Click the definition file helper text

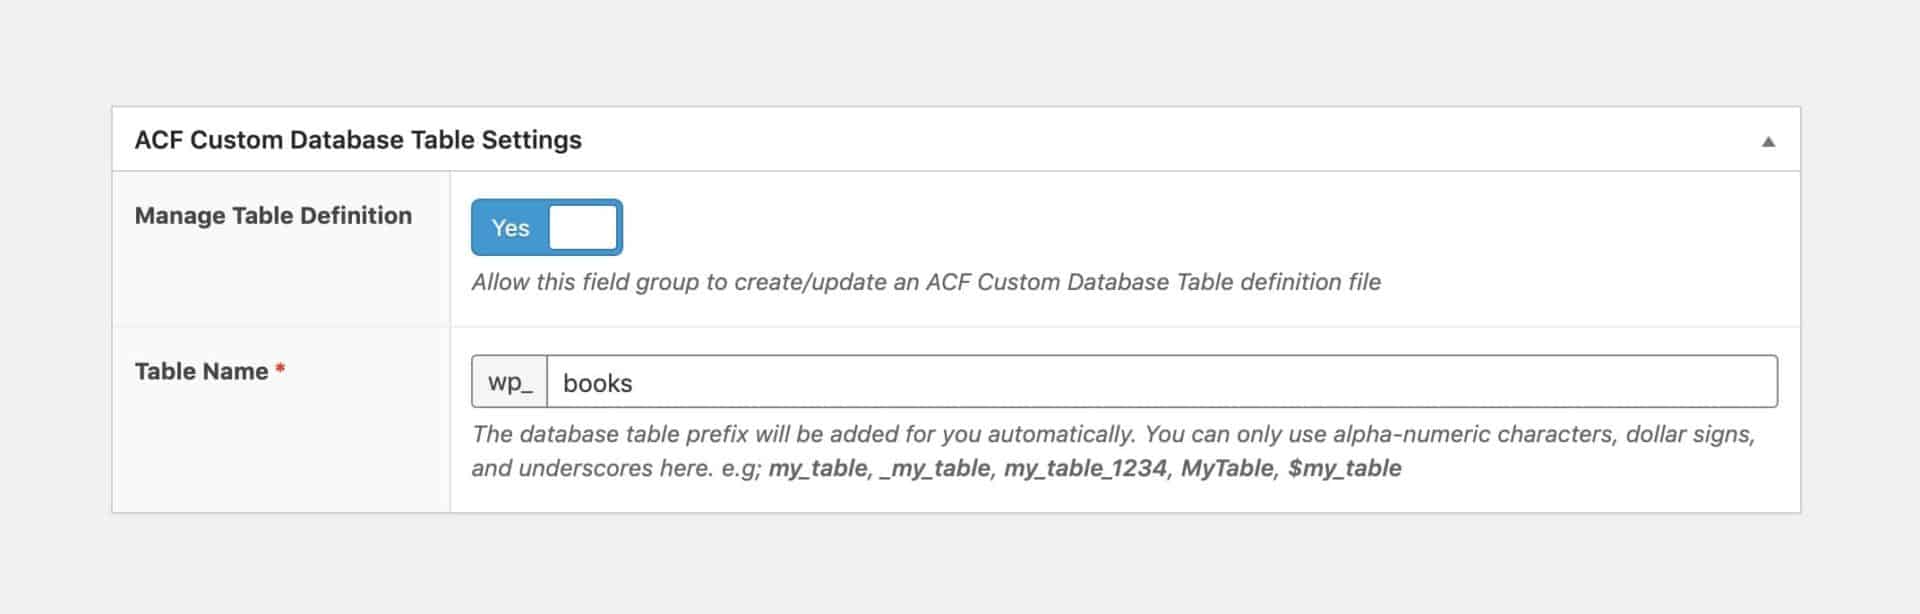tap(925, 282)
